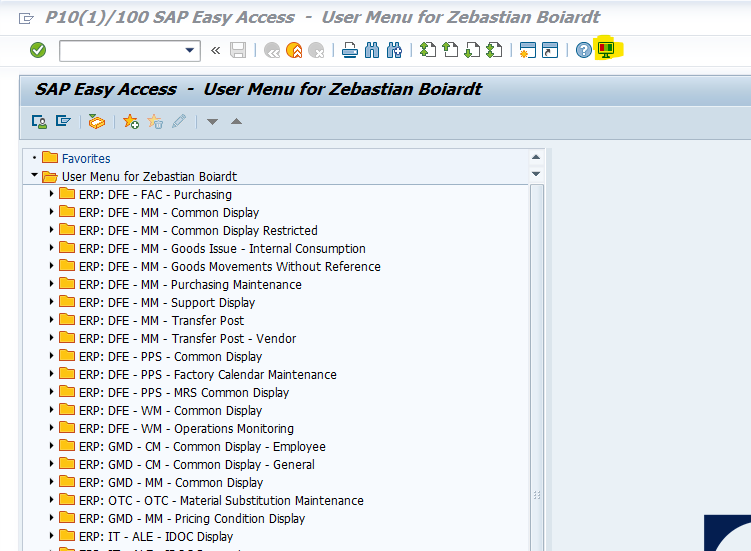Go to Previous Page icon
The height and width of the screenshot is (551, 751).
pyautogui.click(x=450, y=50)
